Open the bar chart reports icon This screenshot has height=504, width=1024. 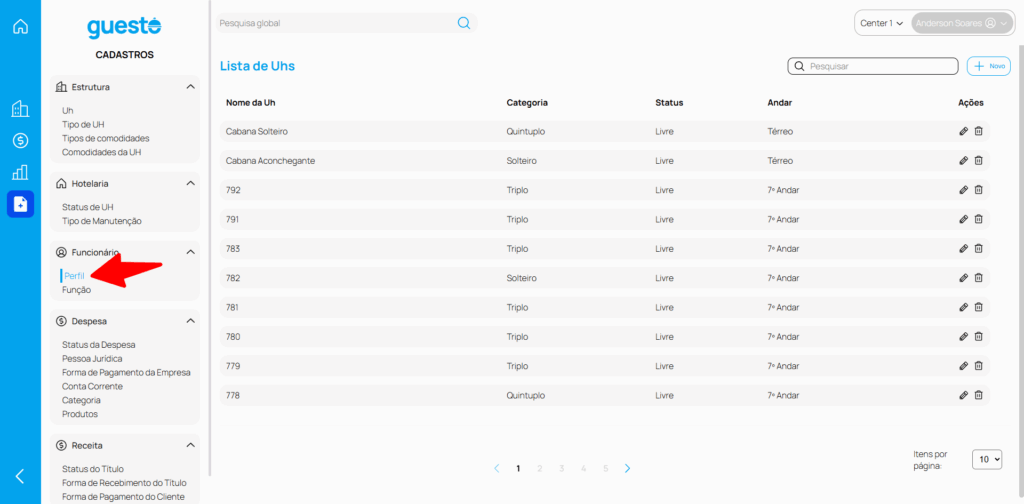(x=20, y=172)
